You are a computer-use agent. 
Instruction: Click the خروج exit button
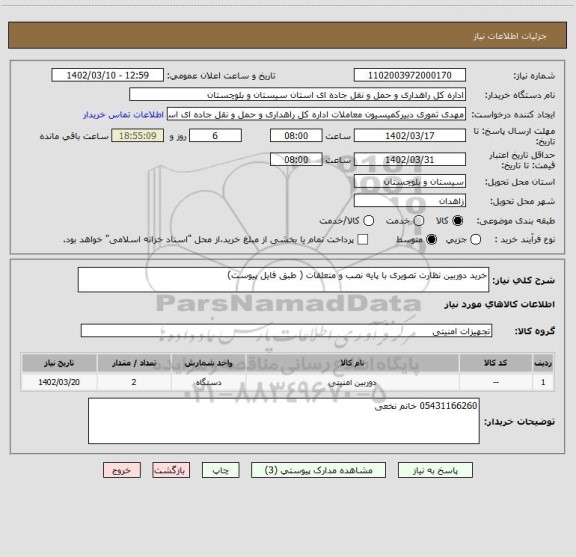[x=122, y=470]
